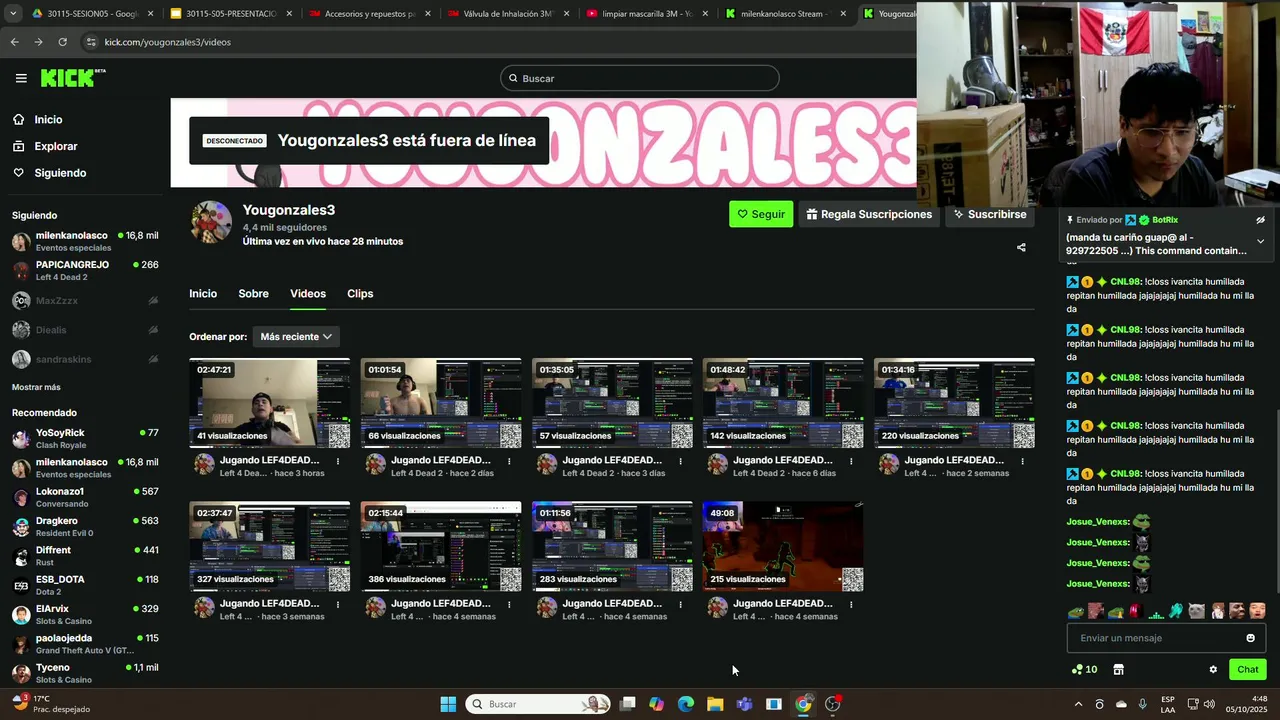The width and height of the screenshot is (1280, 720).
Task: Click the browser address bar URL
Action: point(168,42)
